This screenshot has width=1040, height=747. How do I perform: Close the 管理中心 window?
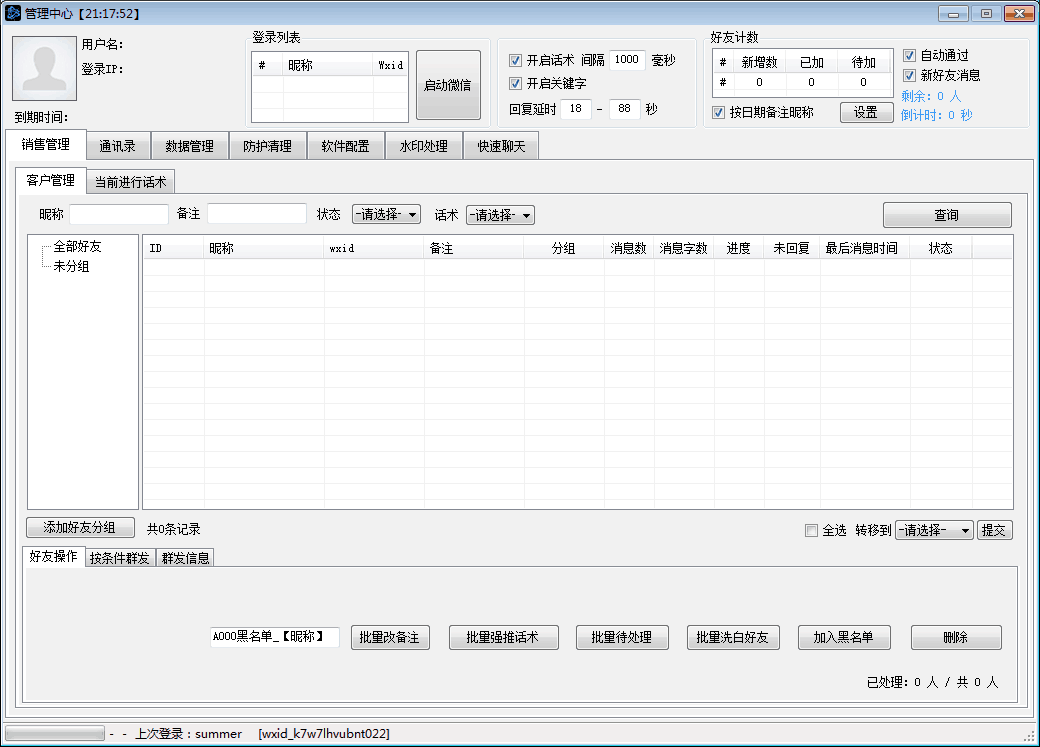pos(1019,13)
